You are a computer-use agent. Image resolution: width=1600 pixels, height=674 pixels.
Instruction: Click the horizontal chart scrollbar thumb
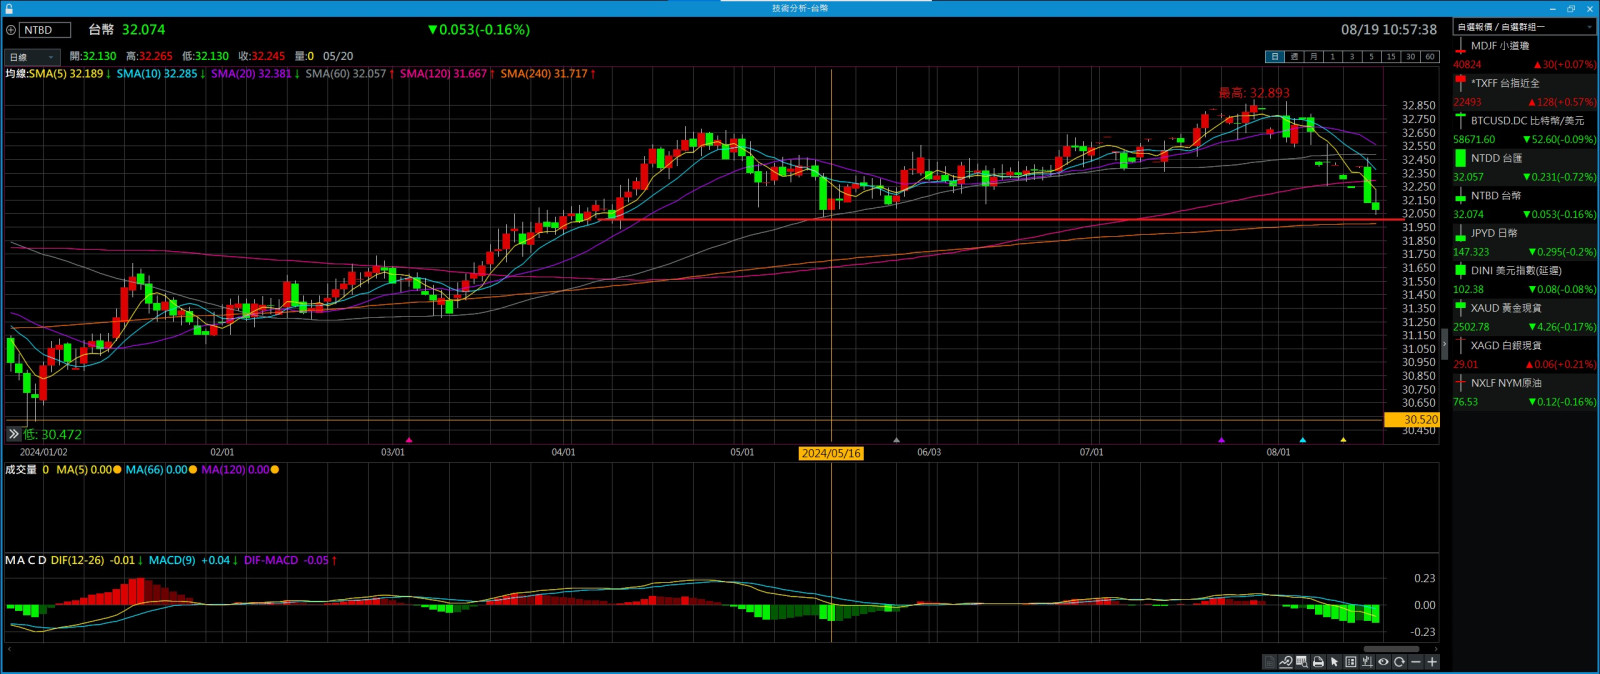tap(1391, 649)
